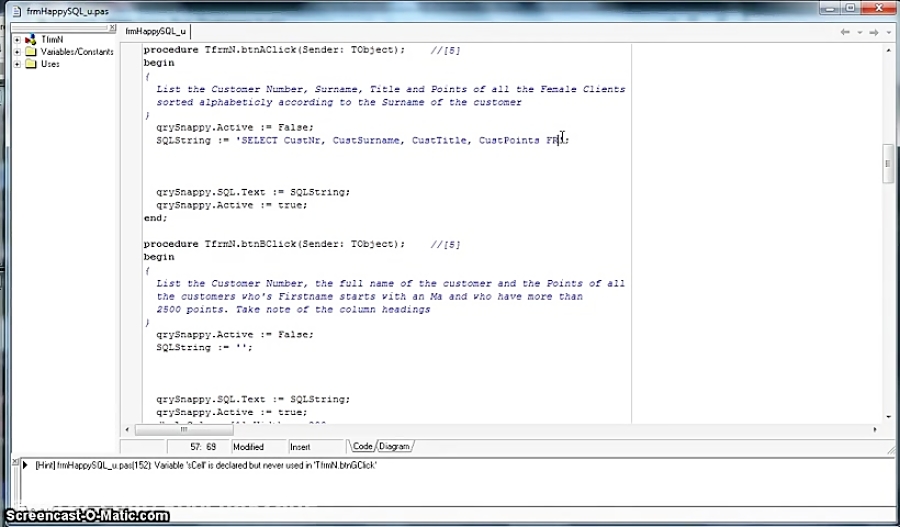Click comment 'List the Customer Number, the full name'
Screen dimensions: 900x527
(390, 283)
